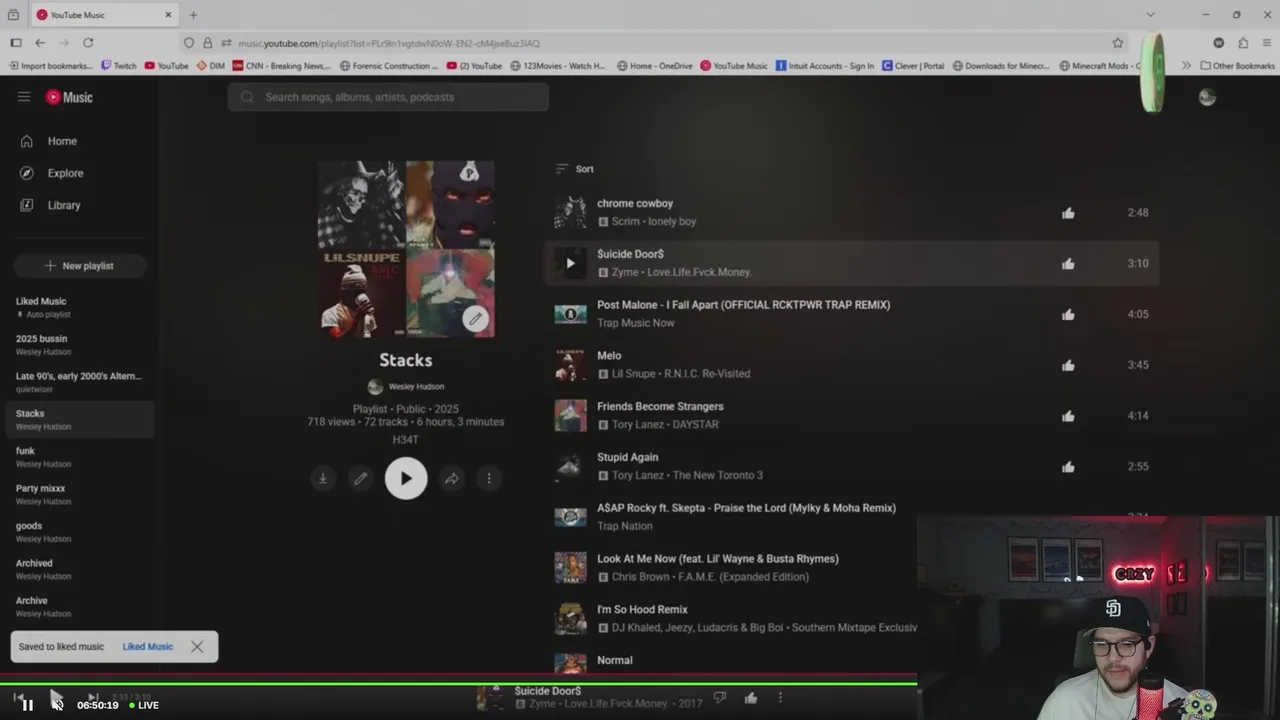Image resolution: width=1280 pixels, height=720 pixels.
Task: Dislike the current song in player bar
Action: pos(719,698)
